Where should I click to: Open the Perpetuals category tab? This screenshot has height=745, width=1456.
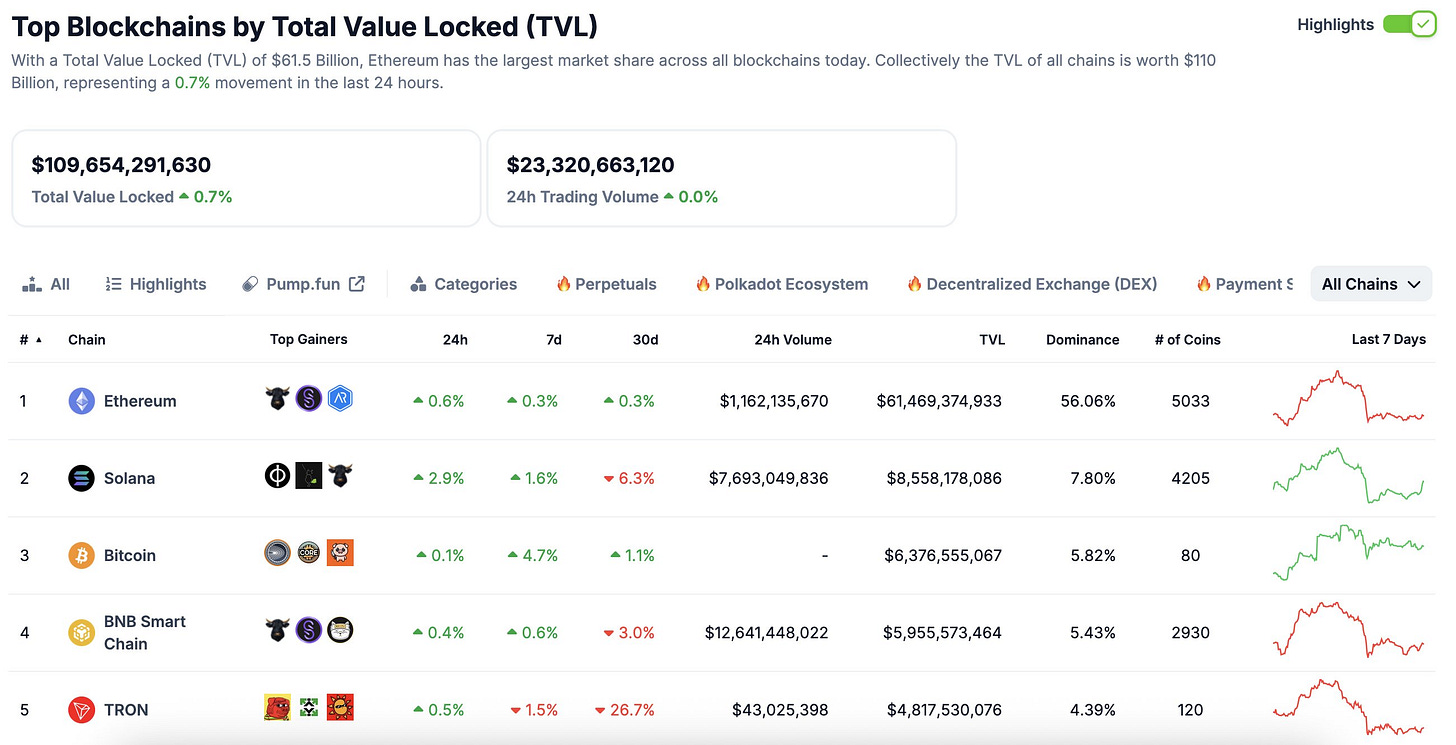click(x=606, y=284)
